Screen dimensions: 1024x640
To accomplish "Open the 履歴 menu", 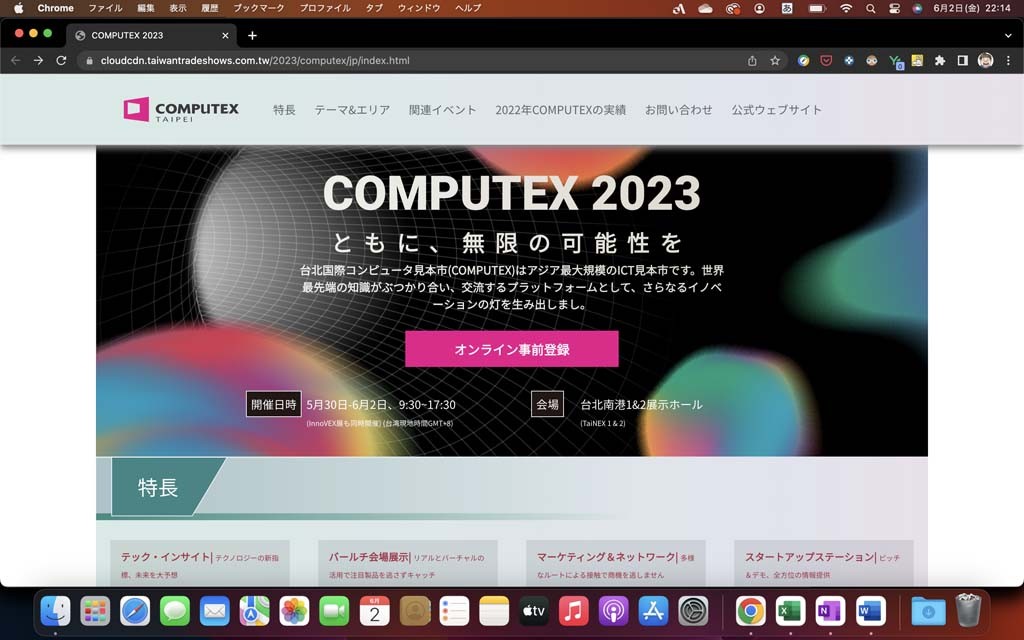I will point(209,8).
